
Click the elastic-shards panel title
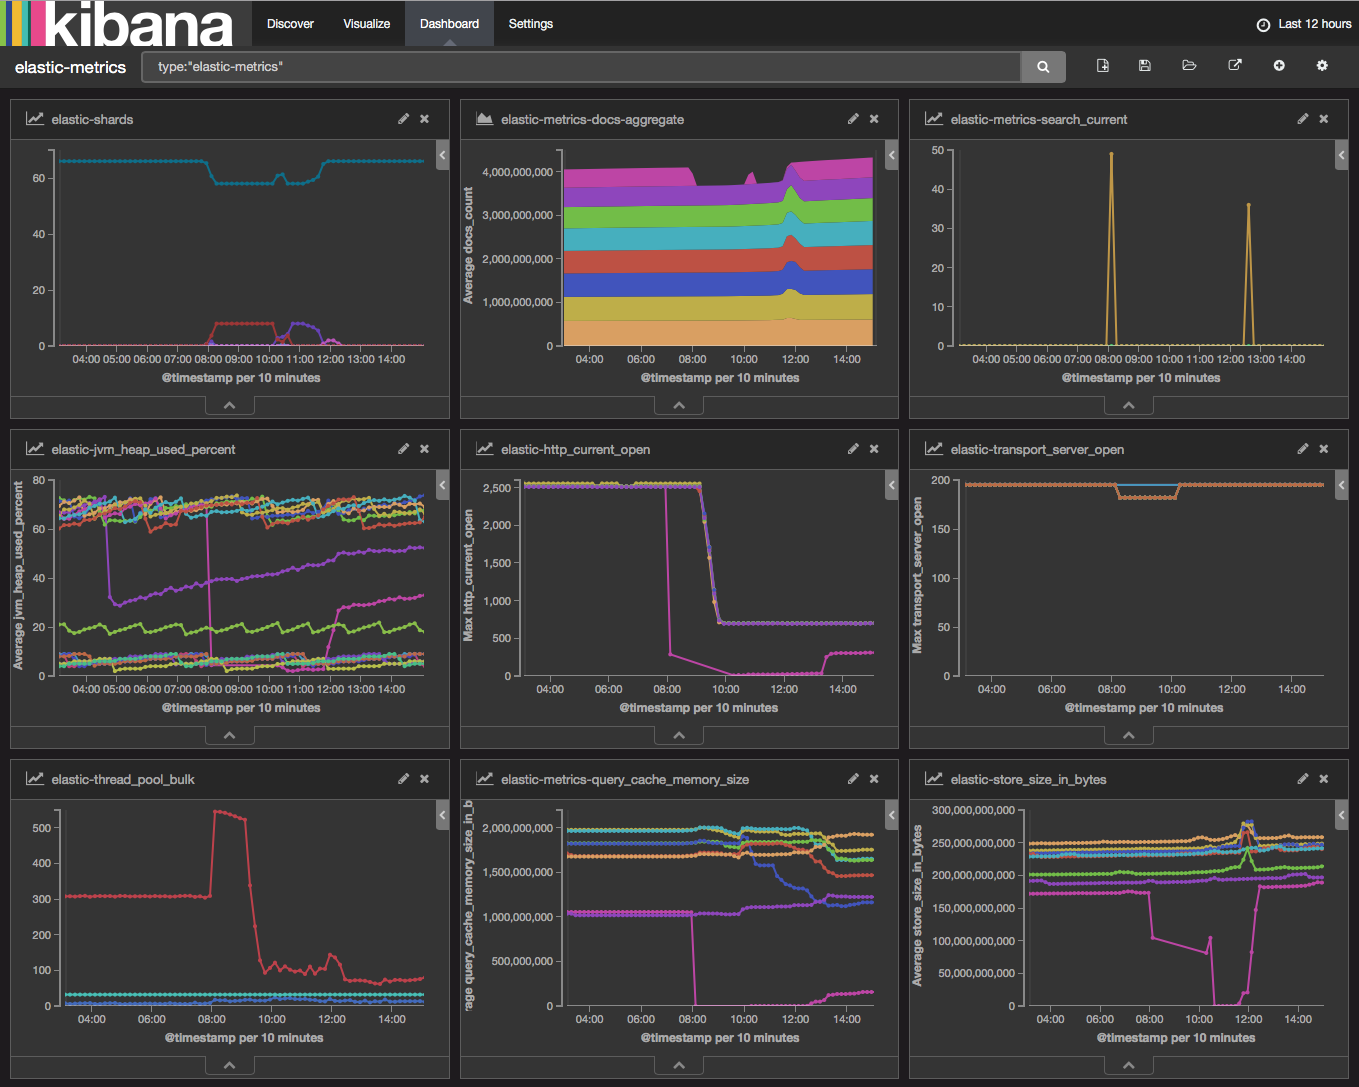point(92,119)
